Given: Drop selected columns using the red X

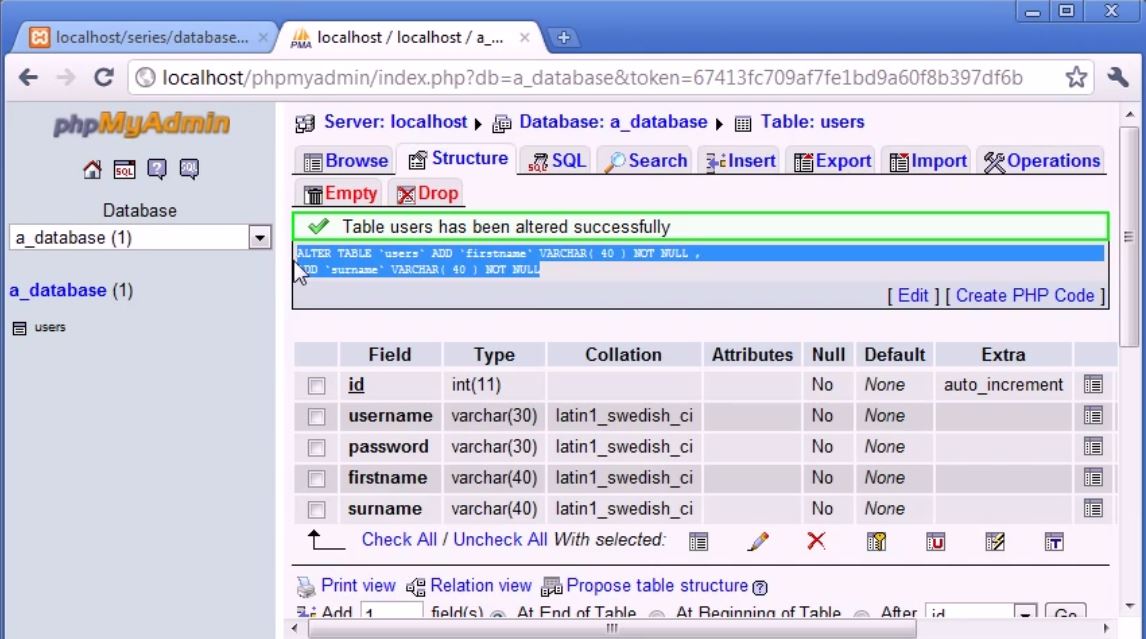Looking at the screenshot, I should (815, 540).
